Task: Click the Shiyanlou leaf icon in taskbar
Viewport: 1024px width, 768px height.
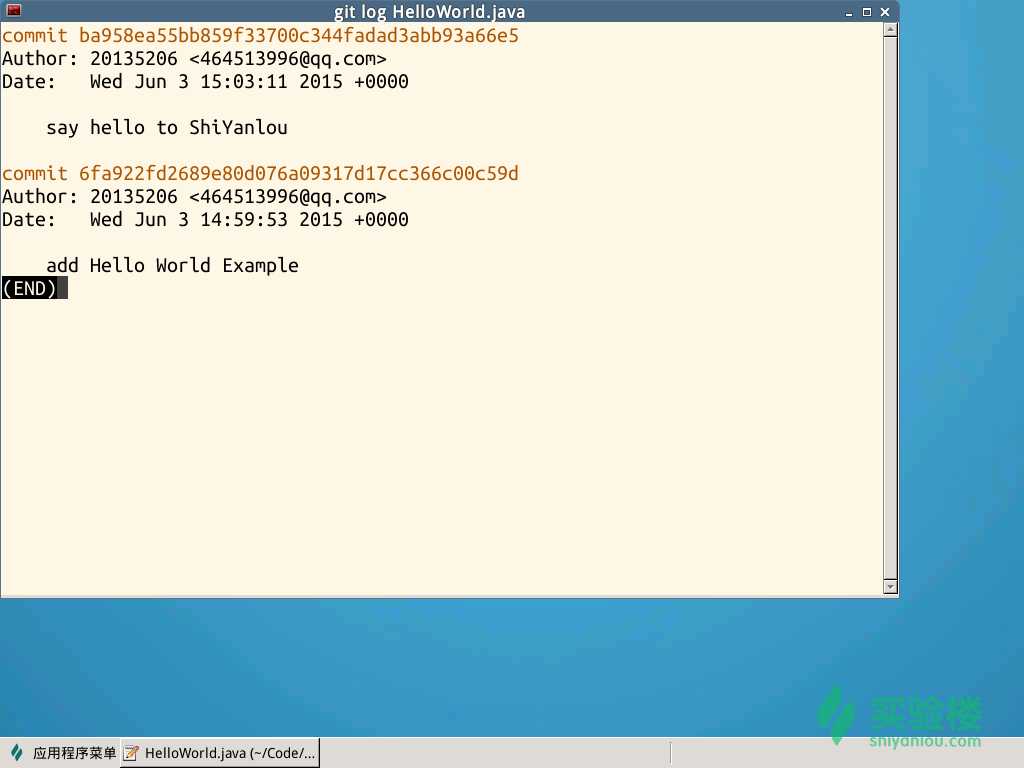Action: click(17, 753)
